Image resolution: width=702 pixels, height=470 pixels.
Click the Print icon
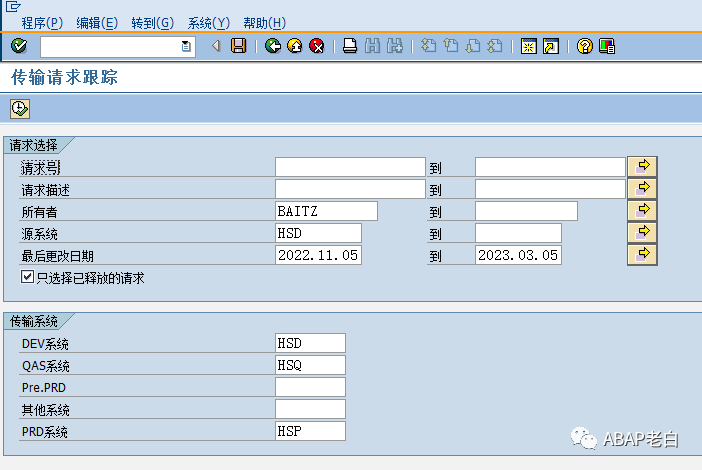[x=350, y=46]
